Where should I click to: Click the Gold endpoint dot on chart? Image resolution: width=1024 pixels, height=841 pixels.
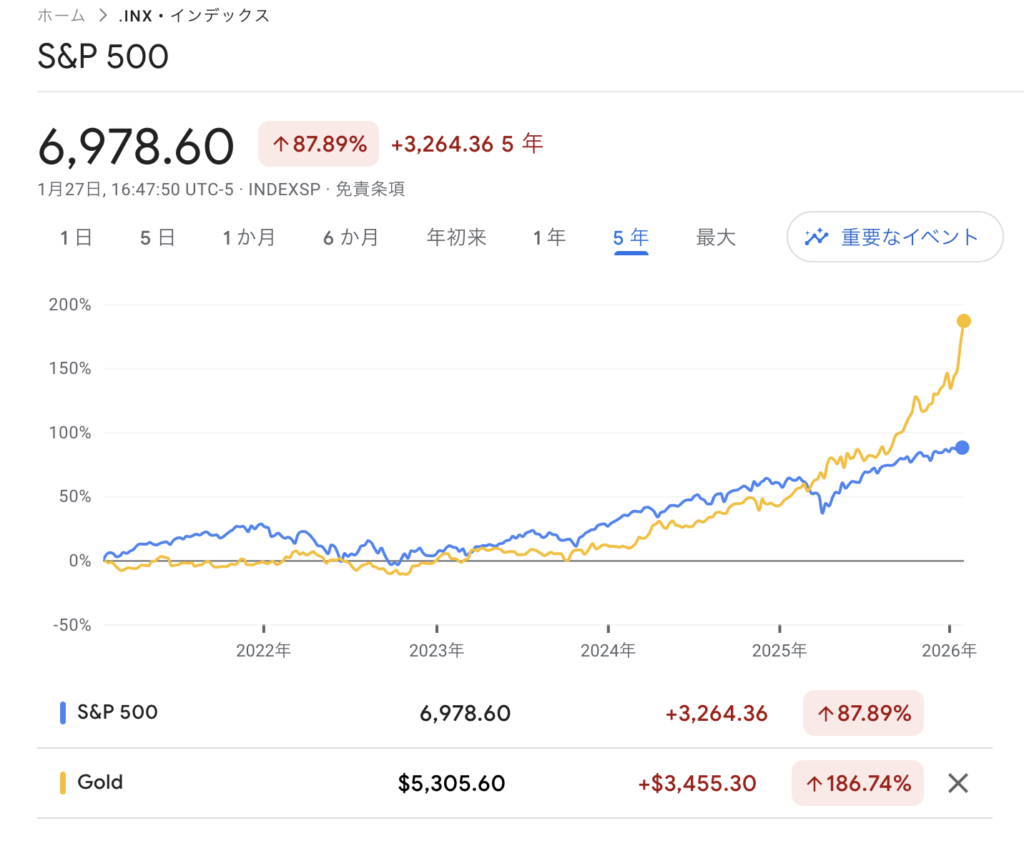pyautogui.click(x=964, y=321)
